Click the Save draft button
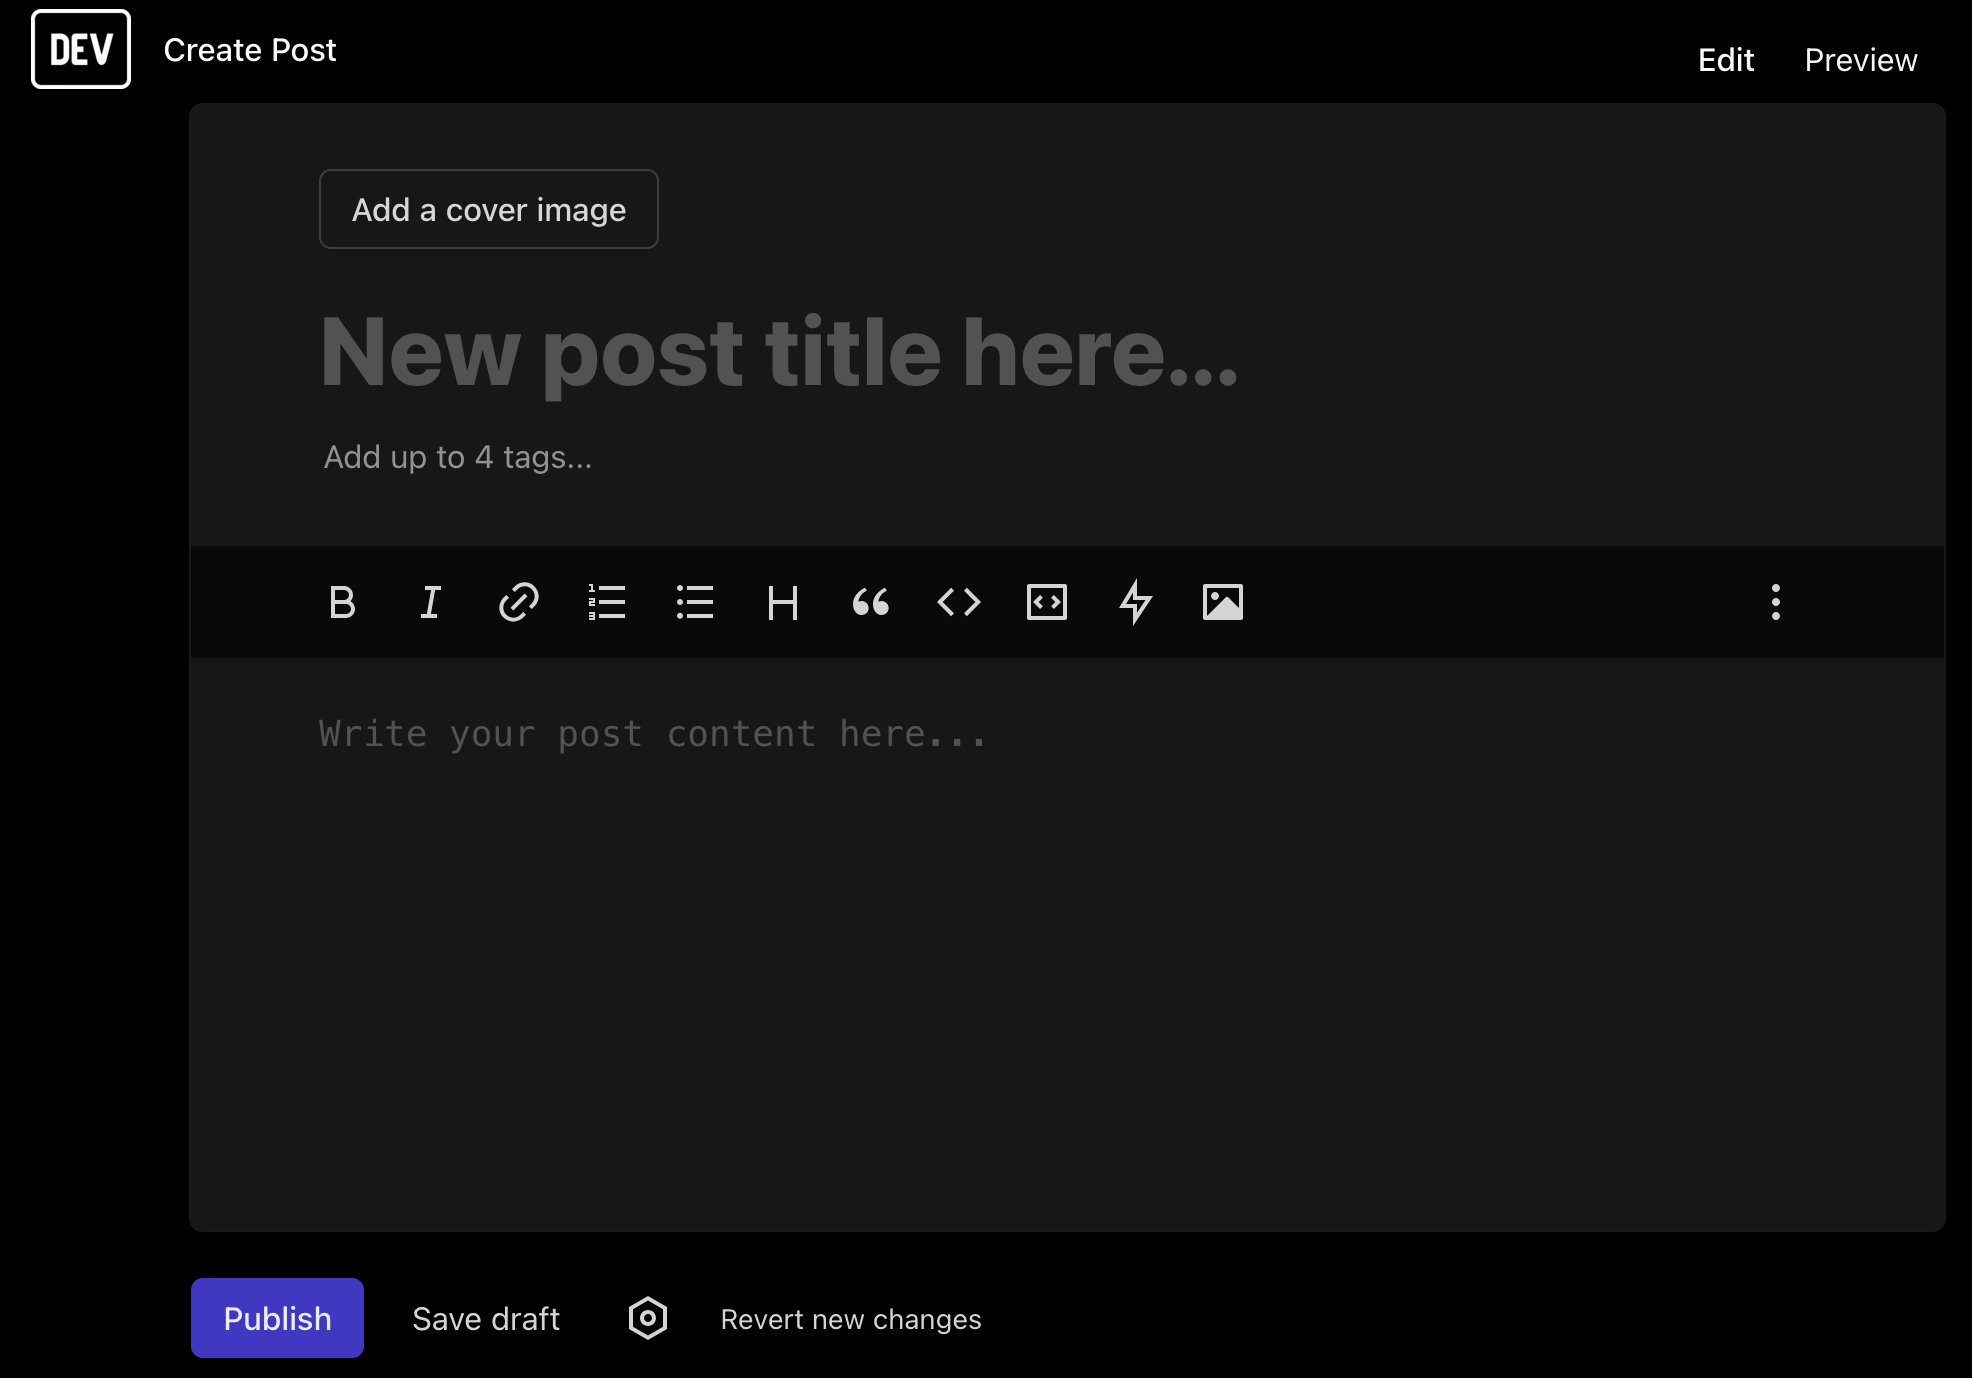This screenshot has width=1972, height=1378. pyautogui.click(x=486, y=1318)
